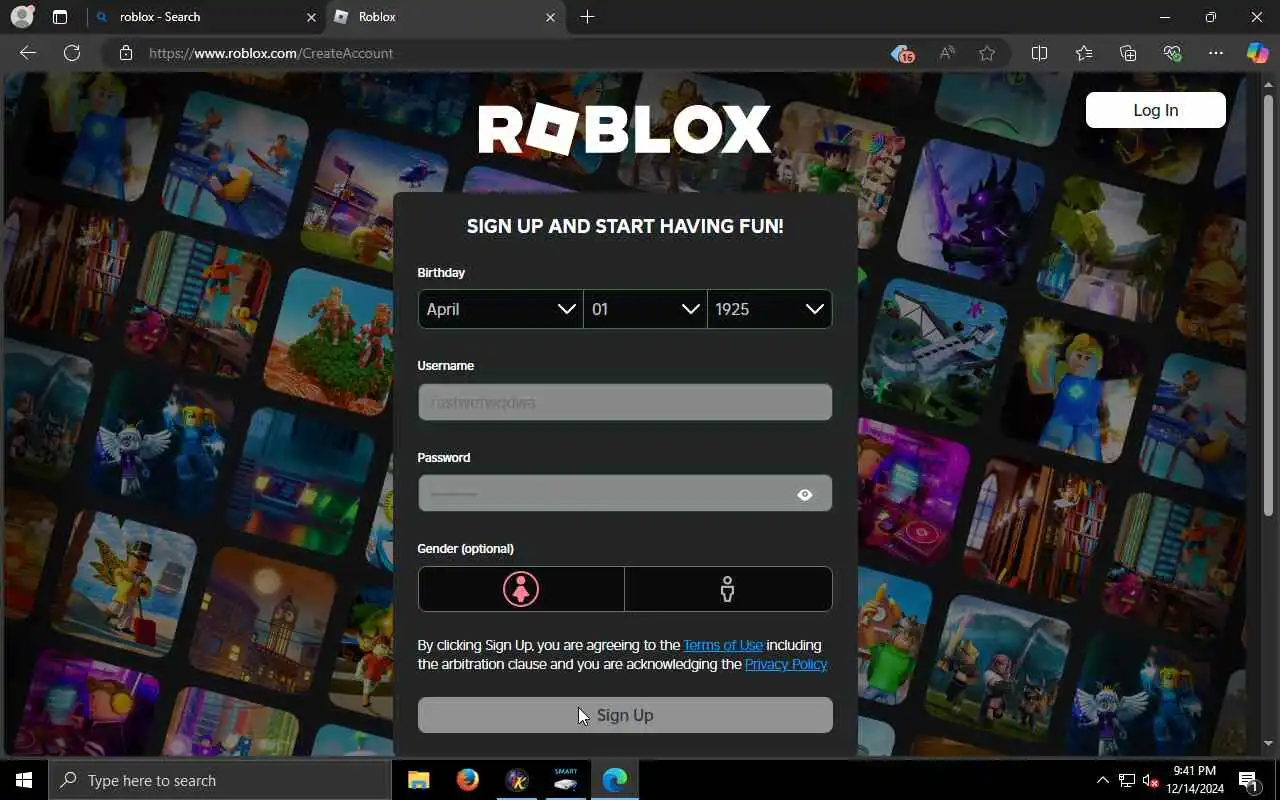Screen dimensions: 1280x800
Task: Toggle password visibility eye icon
Action: [805, 494]
